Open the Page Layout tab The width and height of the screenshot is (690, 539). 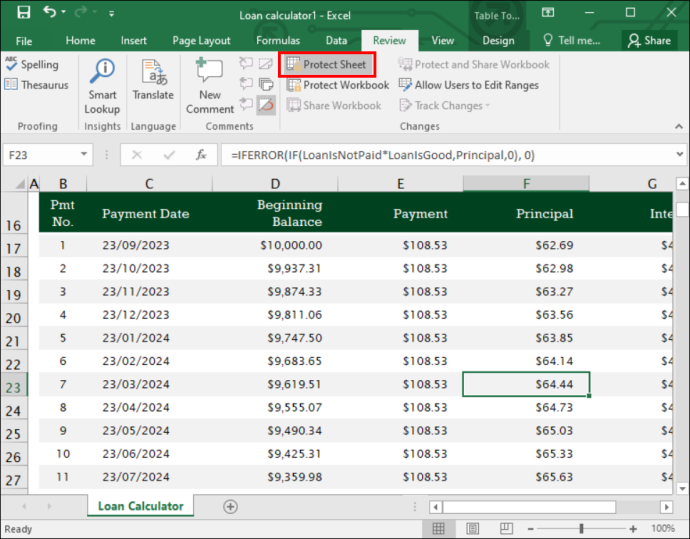pos(202,40)
